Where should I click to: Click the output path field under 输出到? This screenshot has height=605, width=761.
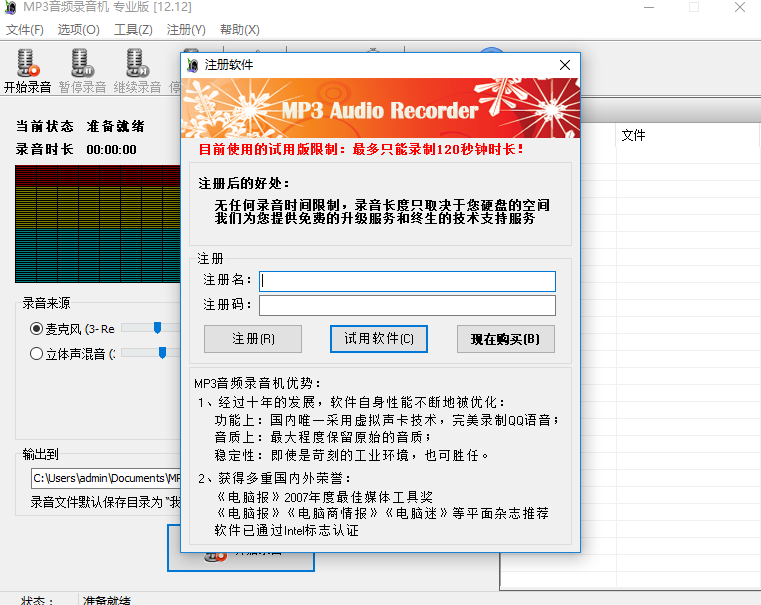(106, 478)
